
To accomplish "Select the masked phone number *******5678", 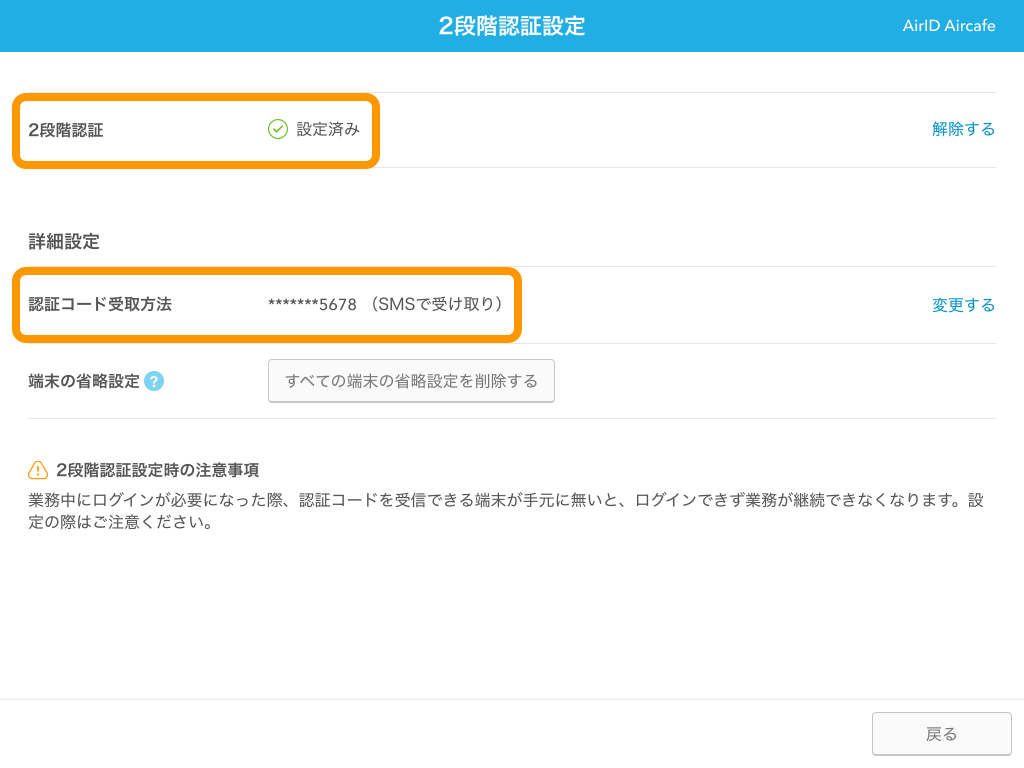I will click(x=311, y=305).
